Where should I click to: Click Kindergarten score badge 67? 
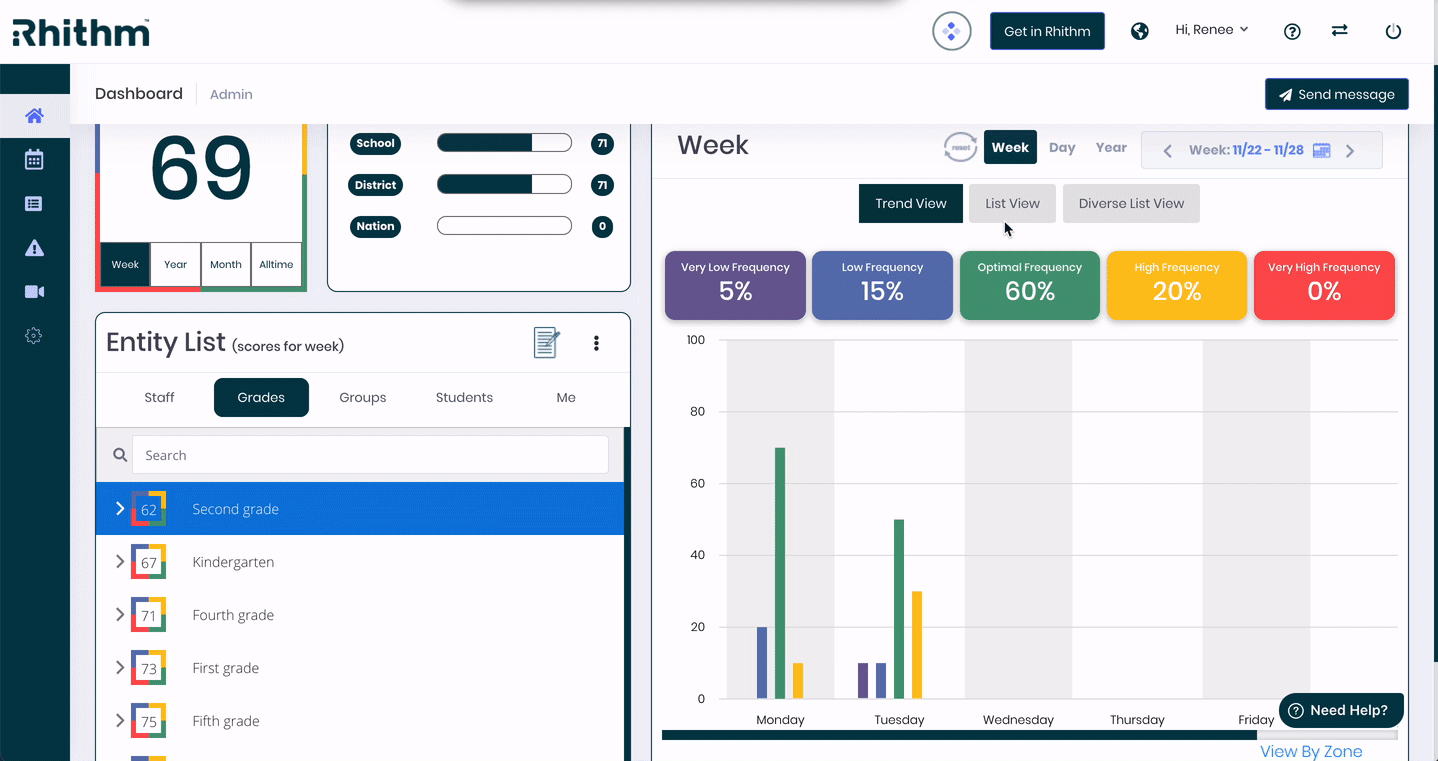click(x=148, y=562)
